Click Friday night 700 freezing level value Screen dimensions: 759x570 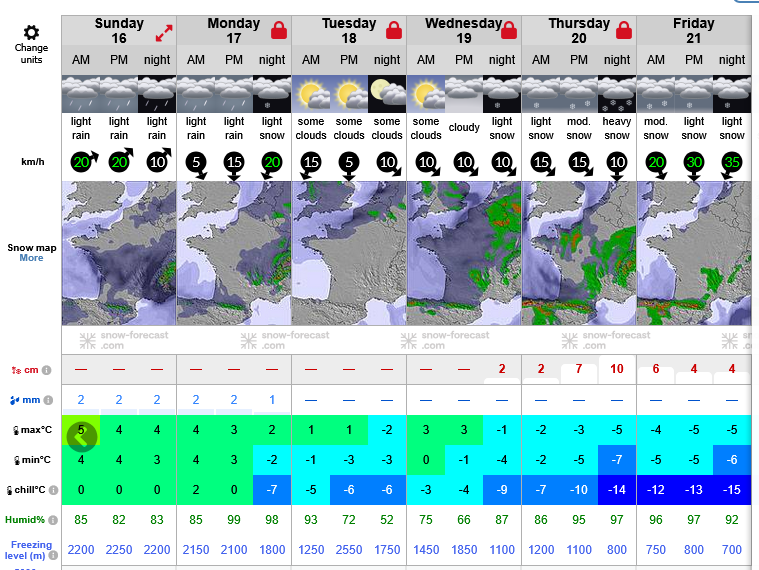(x=732, y=550)
